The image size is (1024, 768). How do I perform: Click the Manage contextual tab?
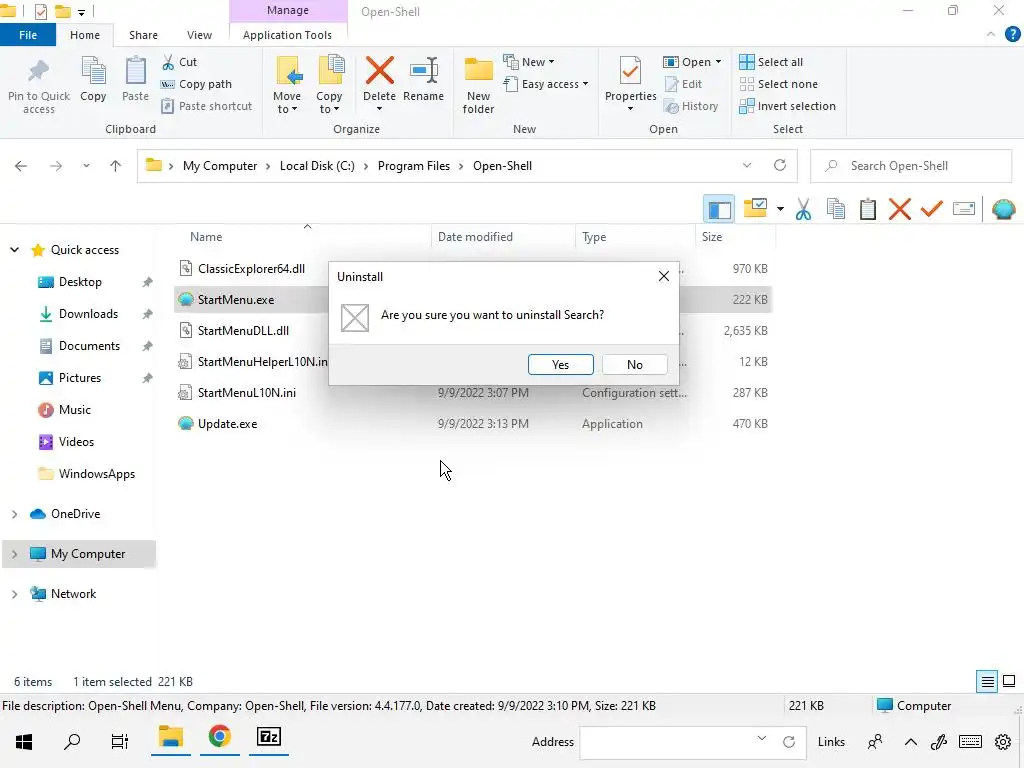pyautogui.click(x=288, y=10)
